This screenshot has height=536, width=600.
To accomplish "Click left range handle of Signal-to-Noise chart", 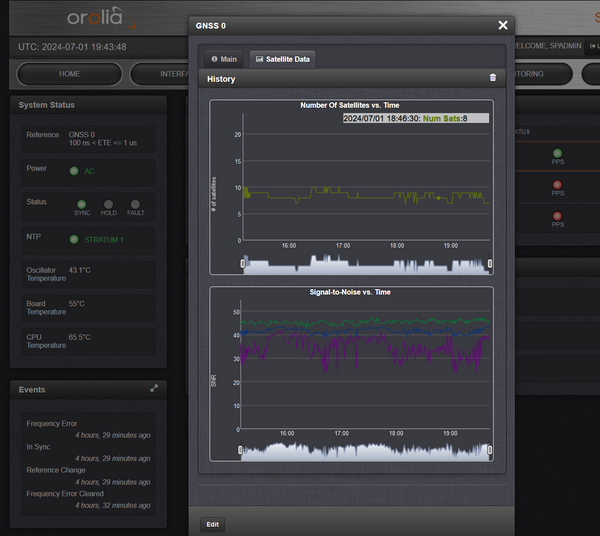I will (240, 450).
